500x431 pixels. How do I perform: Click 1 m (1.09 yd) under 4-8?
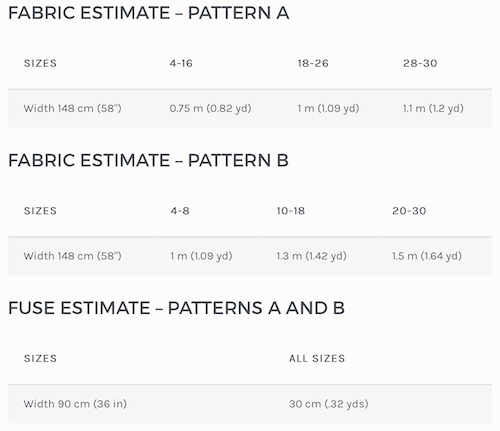click(x=201, y=256)
